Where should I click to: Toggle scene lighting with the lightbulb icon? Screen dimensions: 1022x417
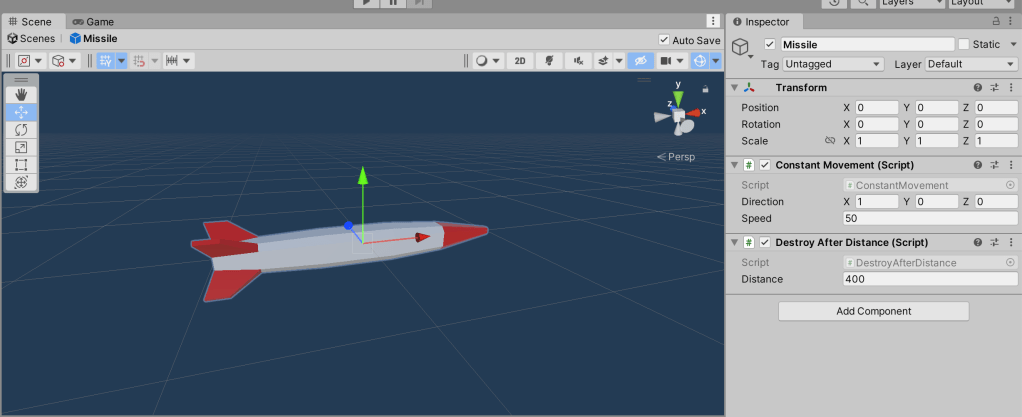pos(549,61)
